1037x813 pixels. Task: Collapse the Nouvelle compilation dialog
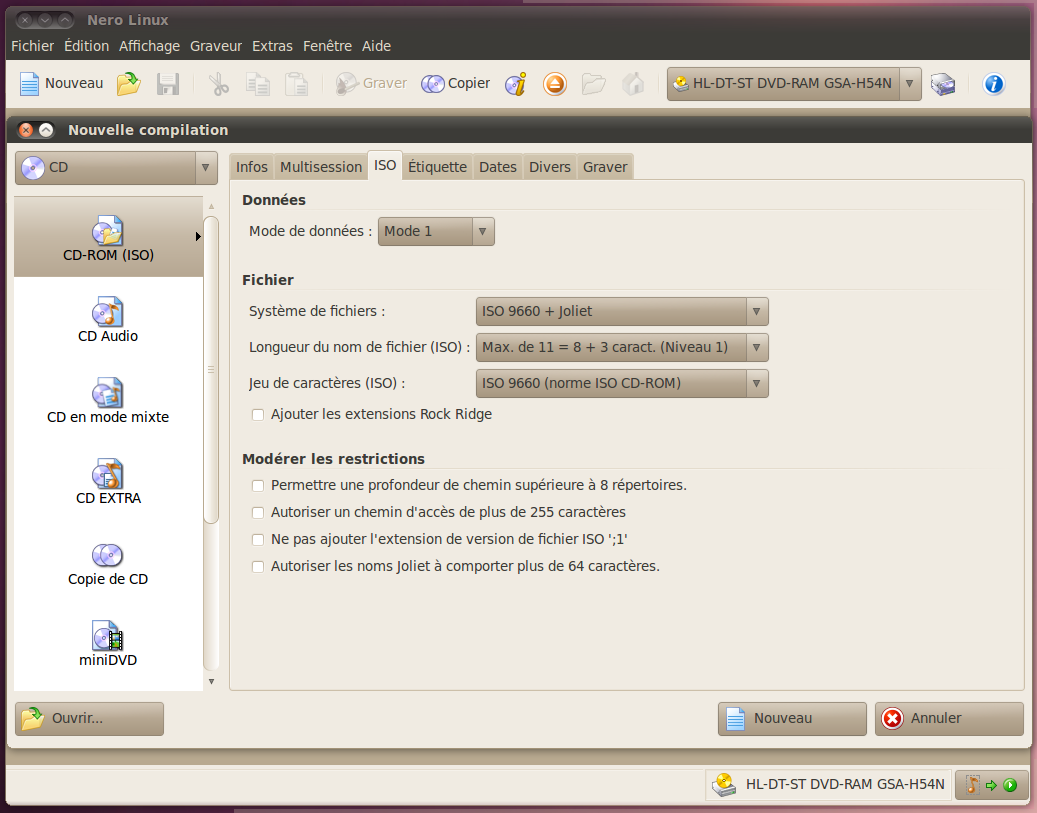46,130
